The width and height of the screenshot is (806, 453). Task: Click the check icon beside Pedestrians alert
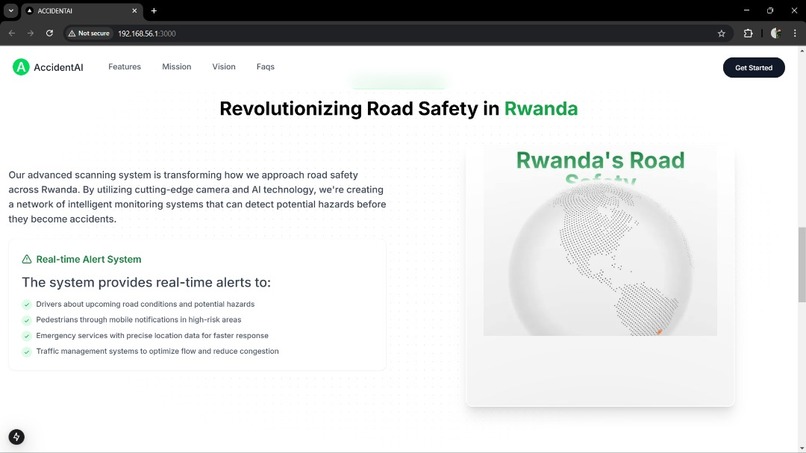27,320
